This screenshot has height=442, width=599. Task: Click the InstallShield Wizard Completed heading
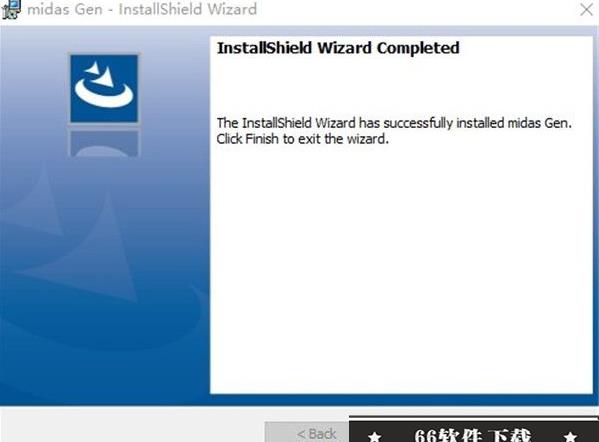338,48
